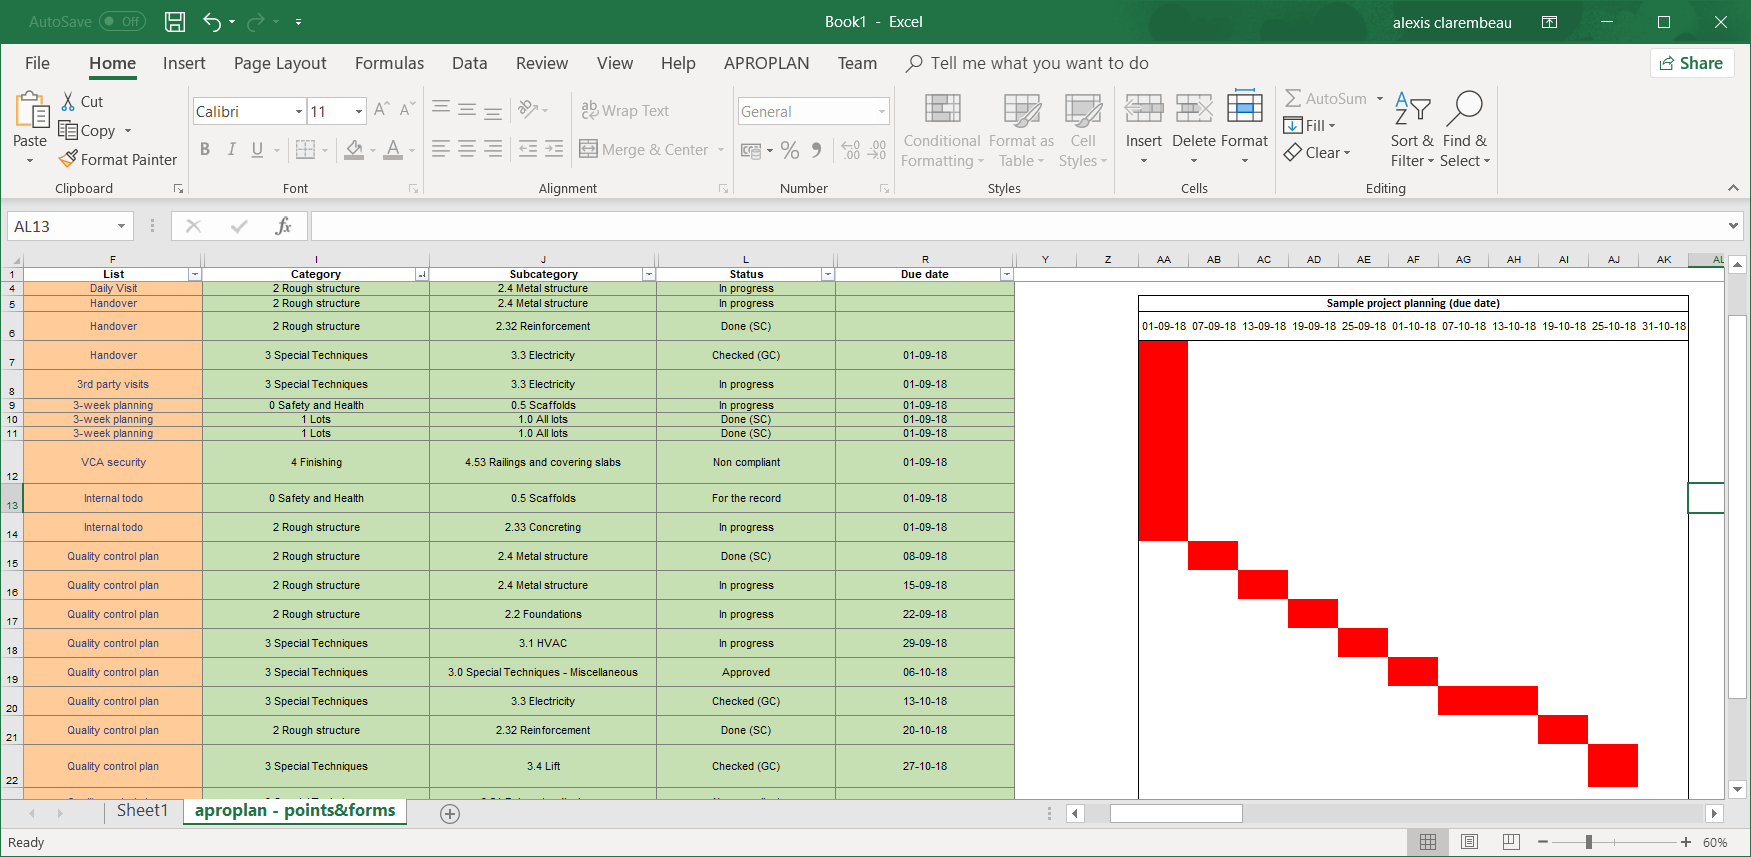Click the Orientation text angle icon
Image resolution: width=1751 pixels, height=857 pixels.
[x=528, y=109]
